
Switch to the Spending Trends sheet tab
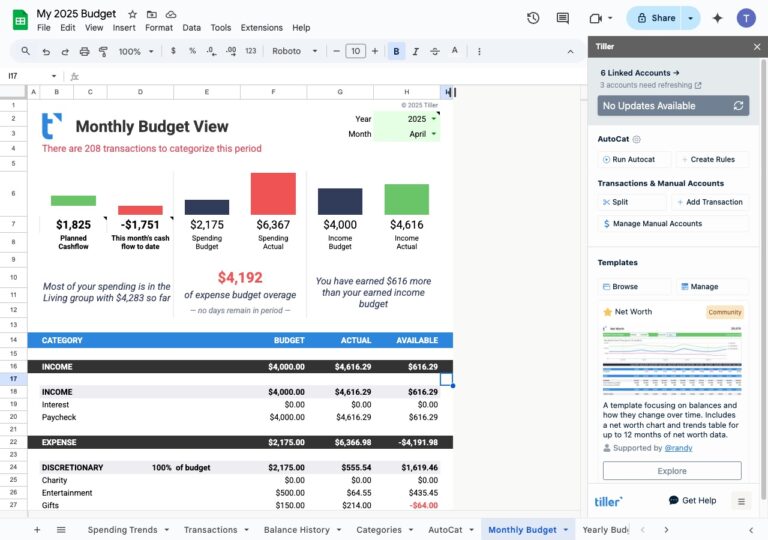point(122,530)
